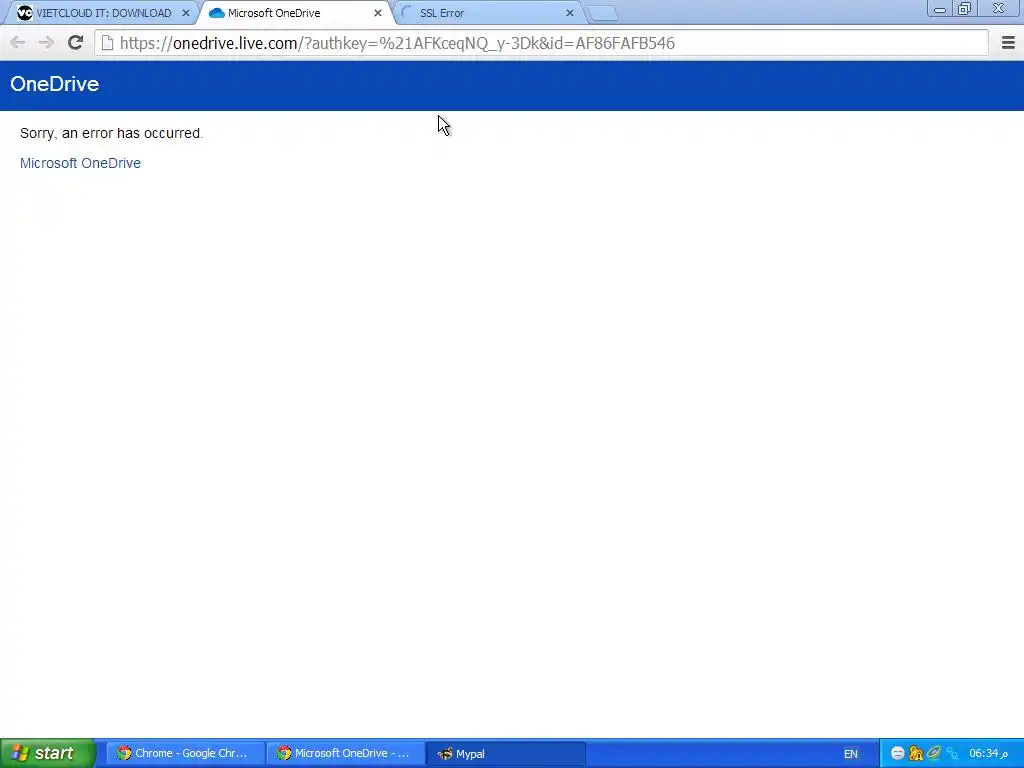
Task: Open the Chrome hamburger menu
Action: (x=1008, y=43)
